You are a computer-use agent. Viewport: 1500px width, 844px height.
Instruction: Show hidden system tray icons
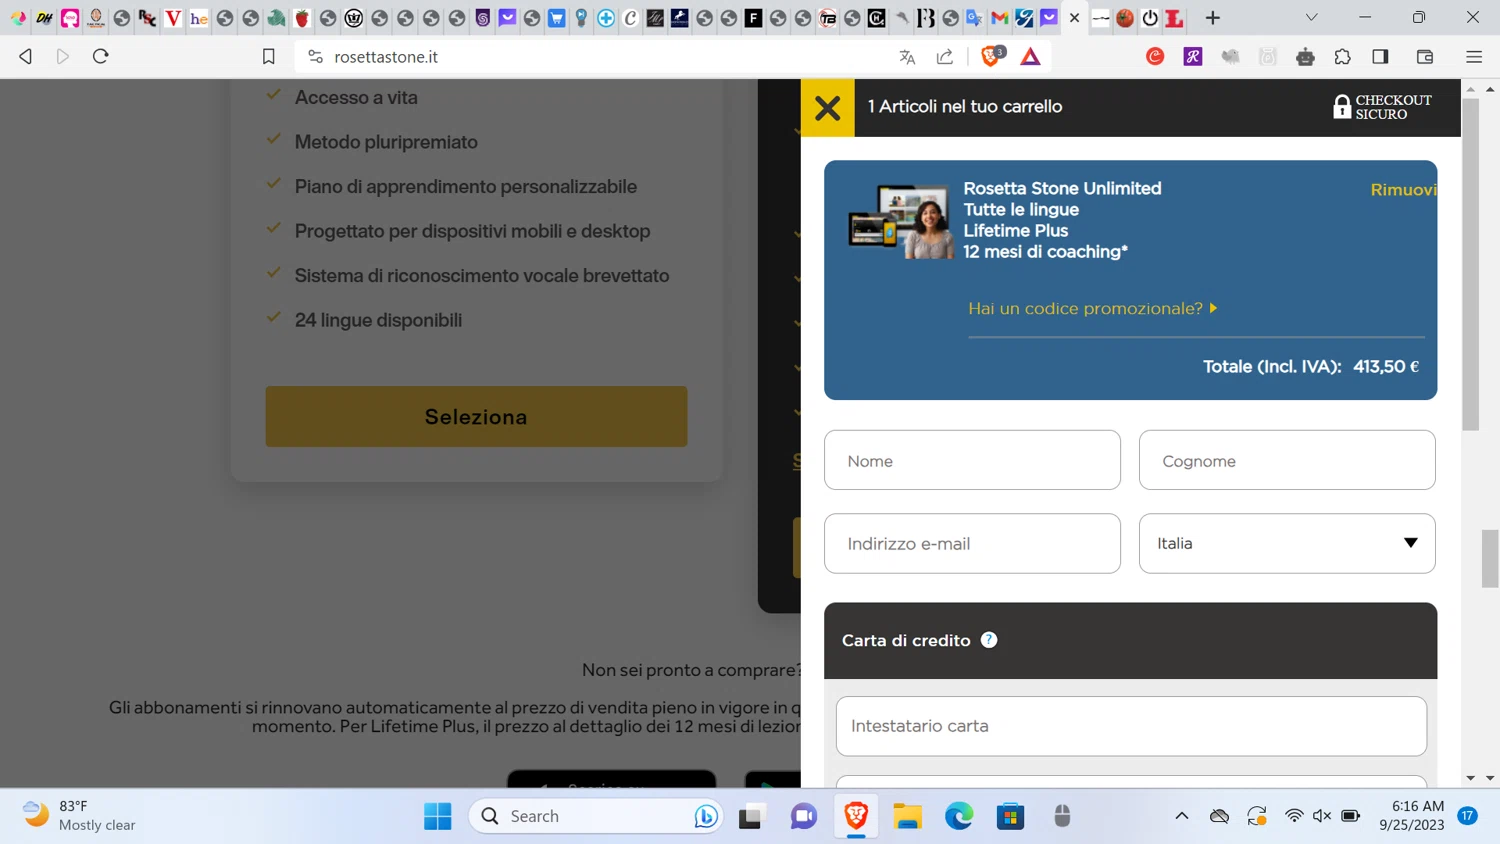pos(1181,816)
